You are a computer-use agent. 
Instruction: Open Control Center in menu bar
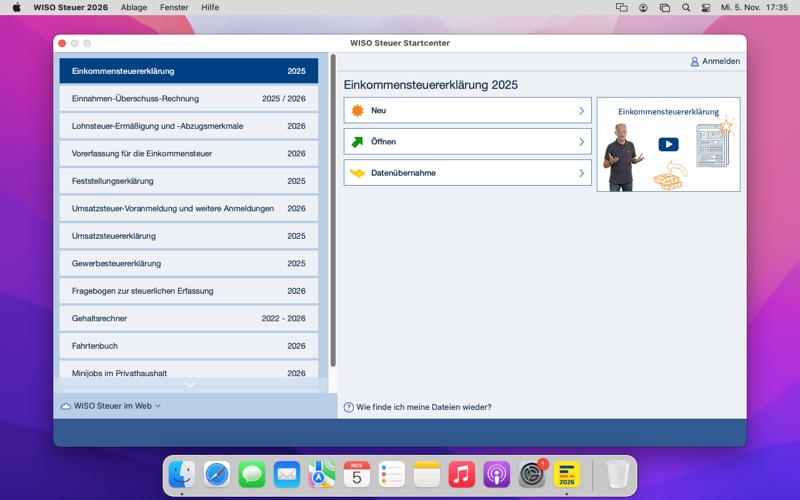point(706,8)
